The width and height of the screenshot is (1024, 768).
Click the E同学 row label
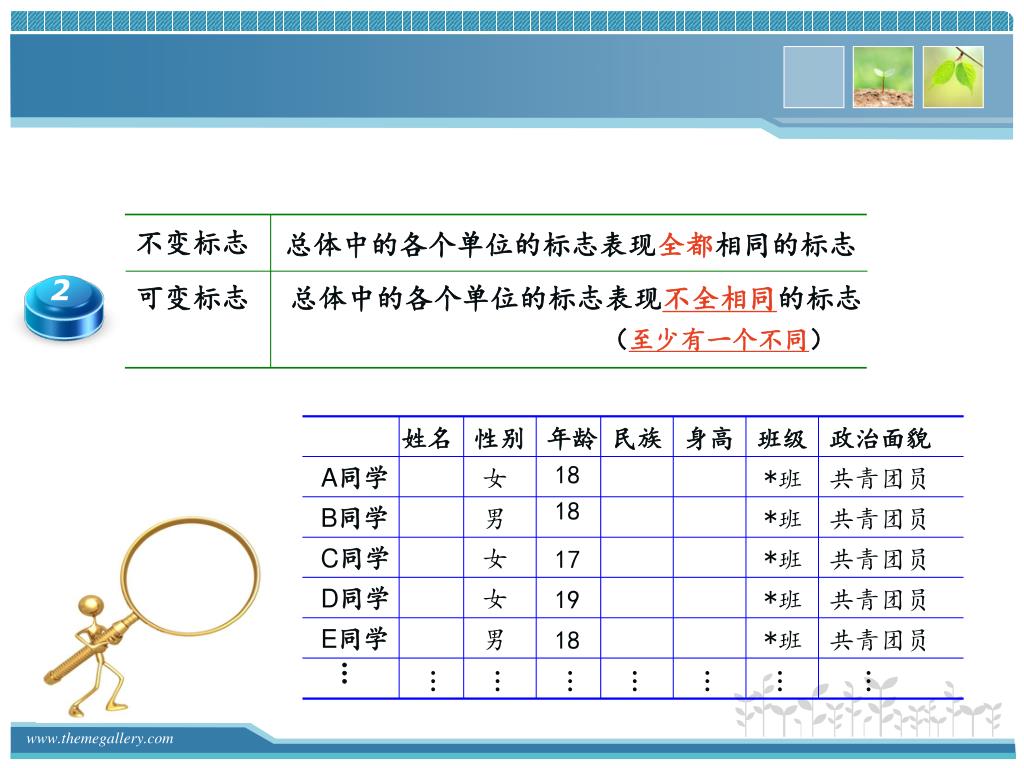point(354,639)
